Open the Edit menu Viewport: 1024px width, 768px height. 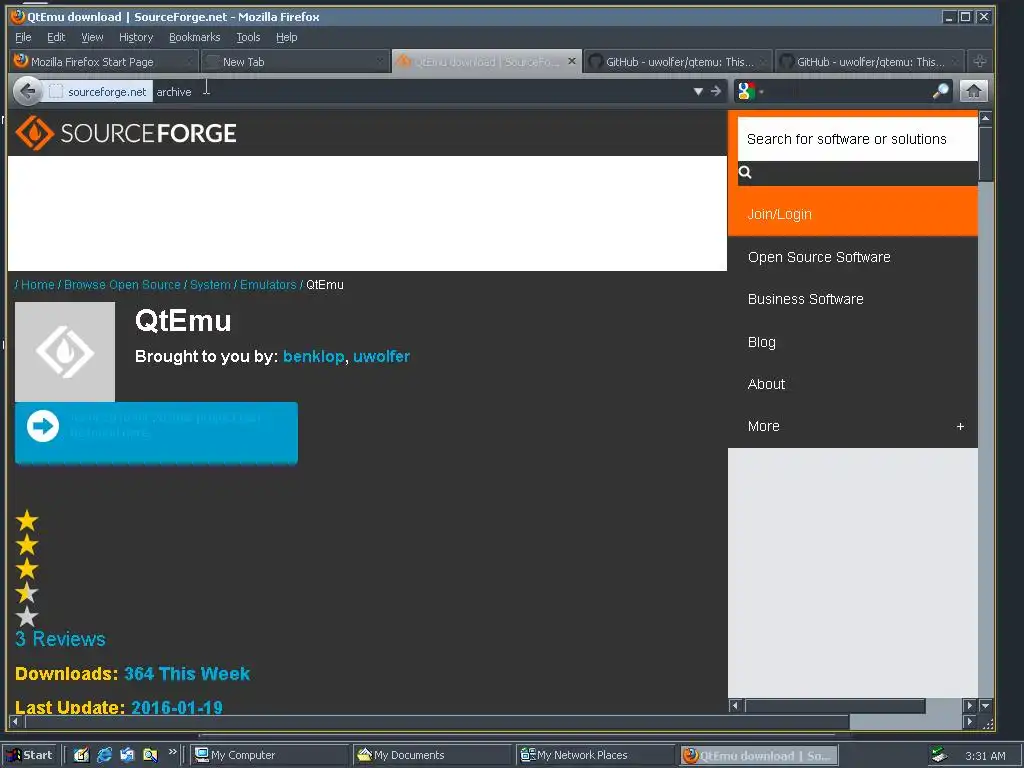point(56,37)
